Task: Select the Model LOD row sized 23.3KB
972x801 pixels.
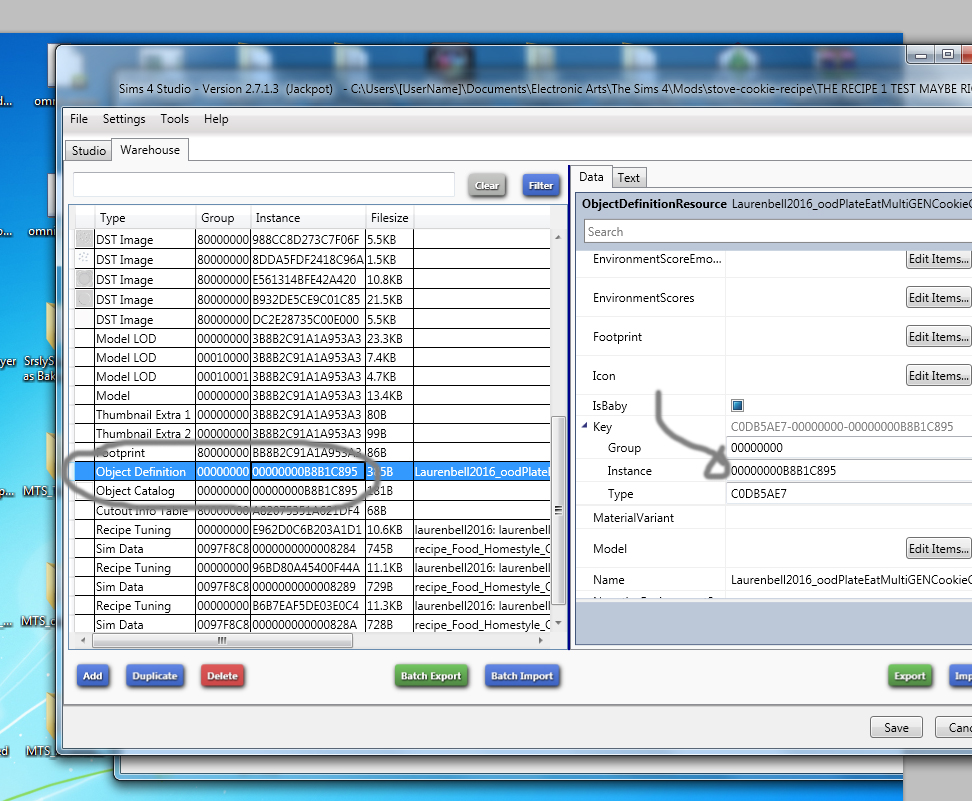Action: tap(312, 339)
